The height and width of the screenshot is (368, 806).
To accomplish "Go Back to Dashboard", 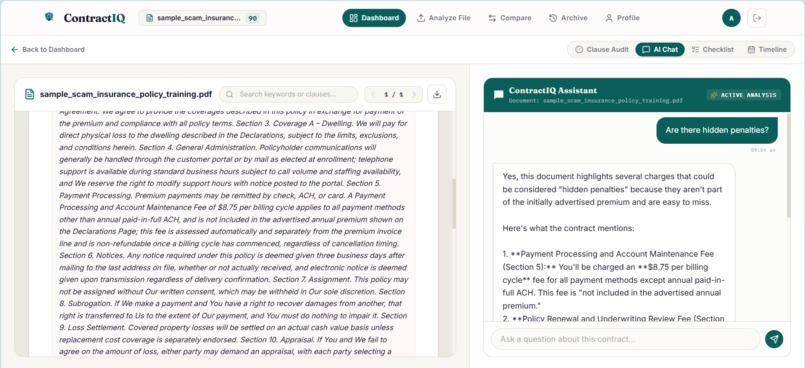I will (48, 49).
